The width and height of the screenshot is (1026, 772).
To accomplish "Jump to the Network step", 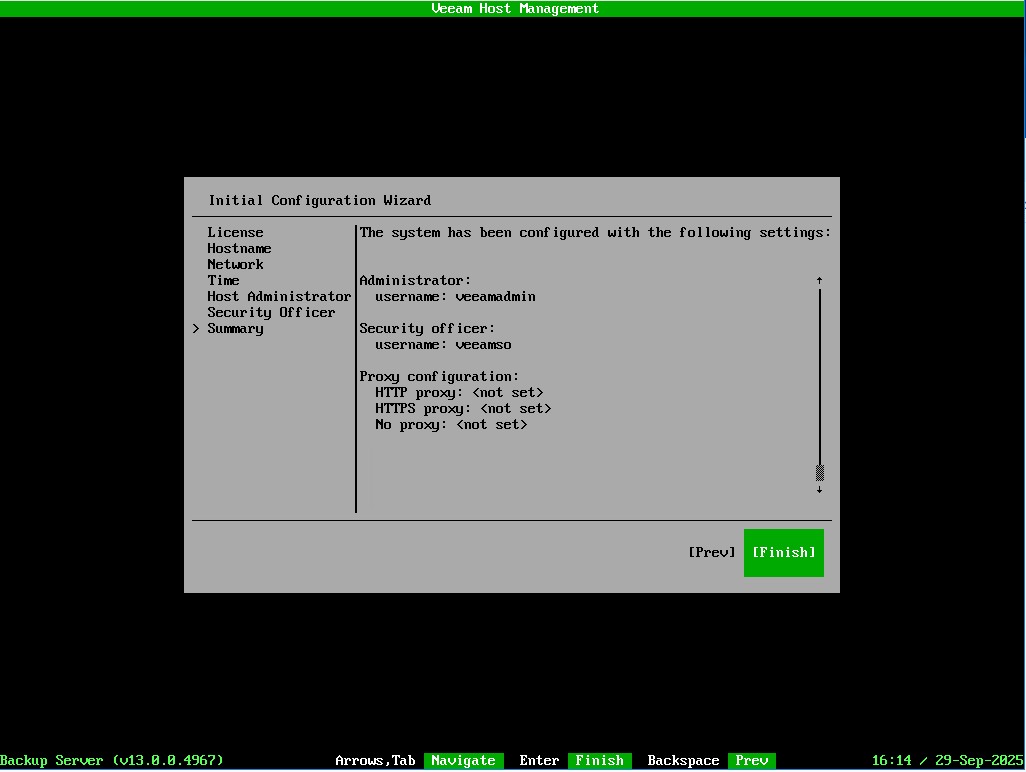I will pos(235,265).
